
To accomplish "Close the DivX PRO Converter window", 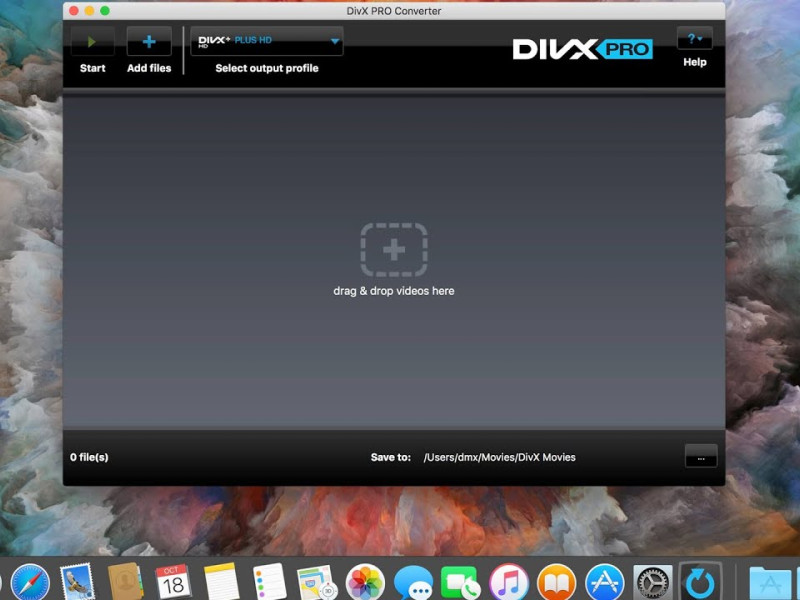I will point(74,11).
